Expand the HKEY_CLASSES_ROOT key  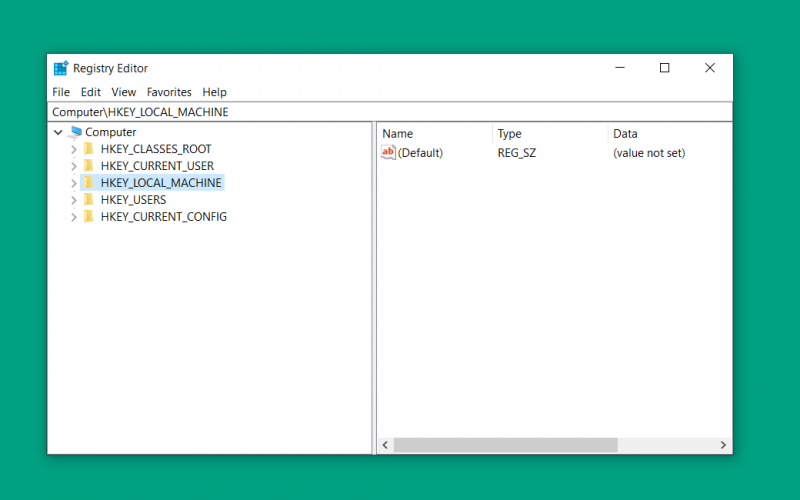(73, 149)
